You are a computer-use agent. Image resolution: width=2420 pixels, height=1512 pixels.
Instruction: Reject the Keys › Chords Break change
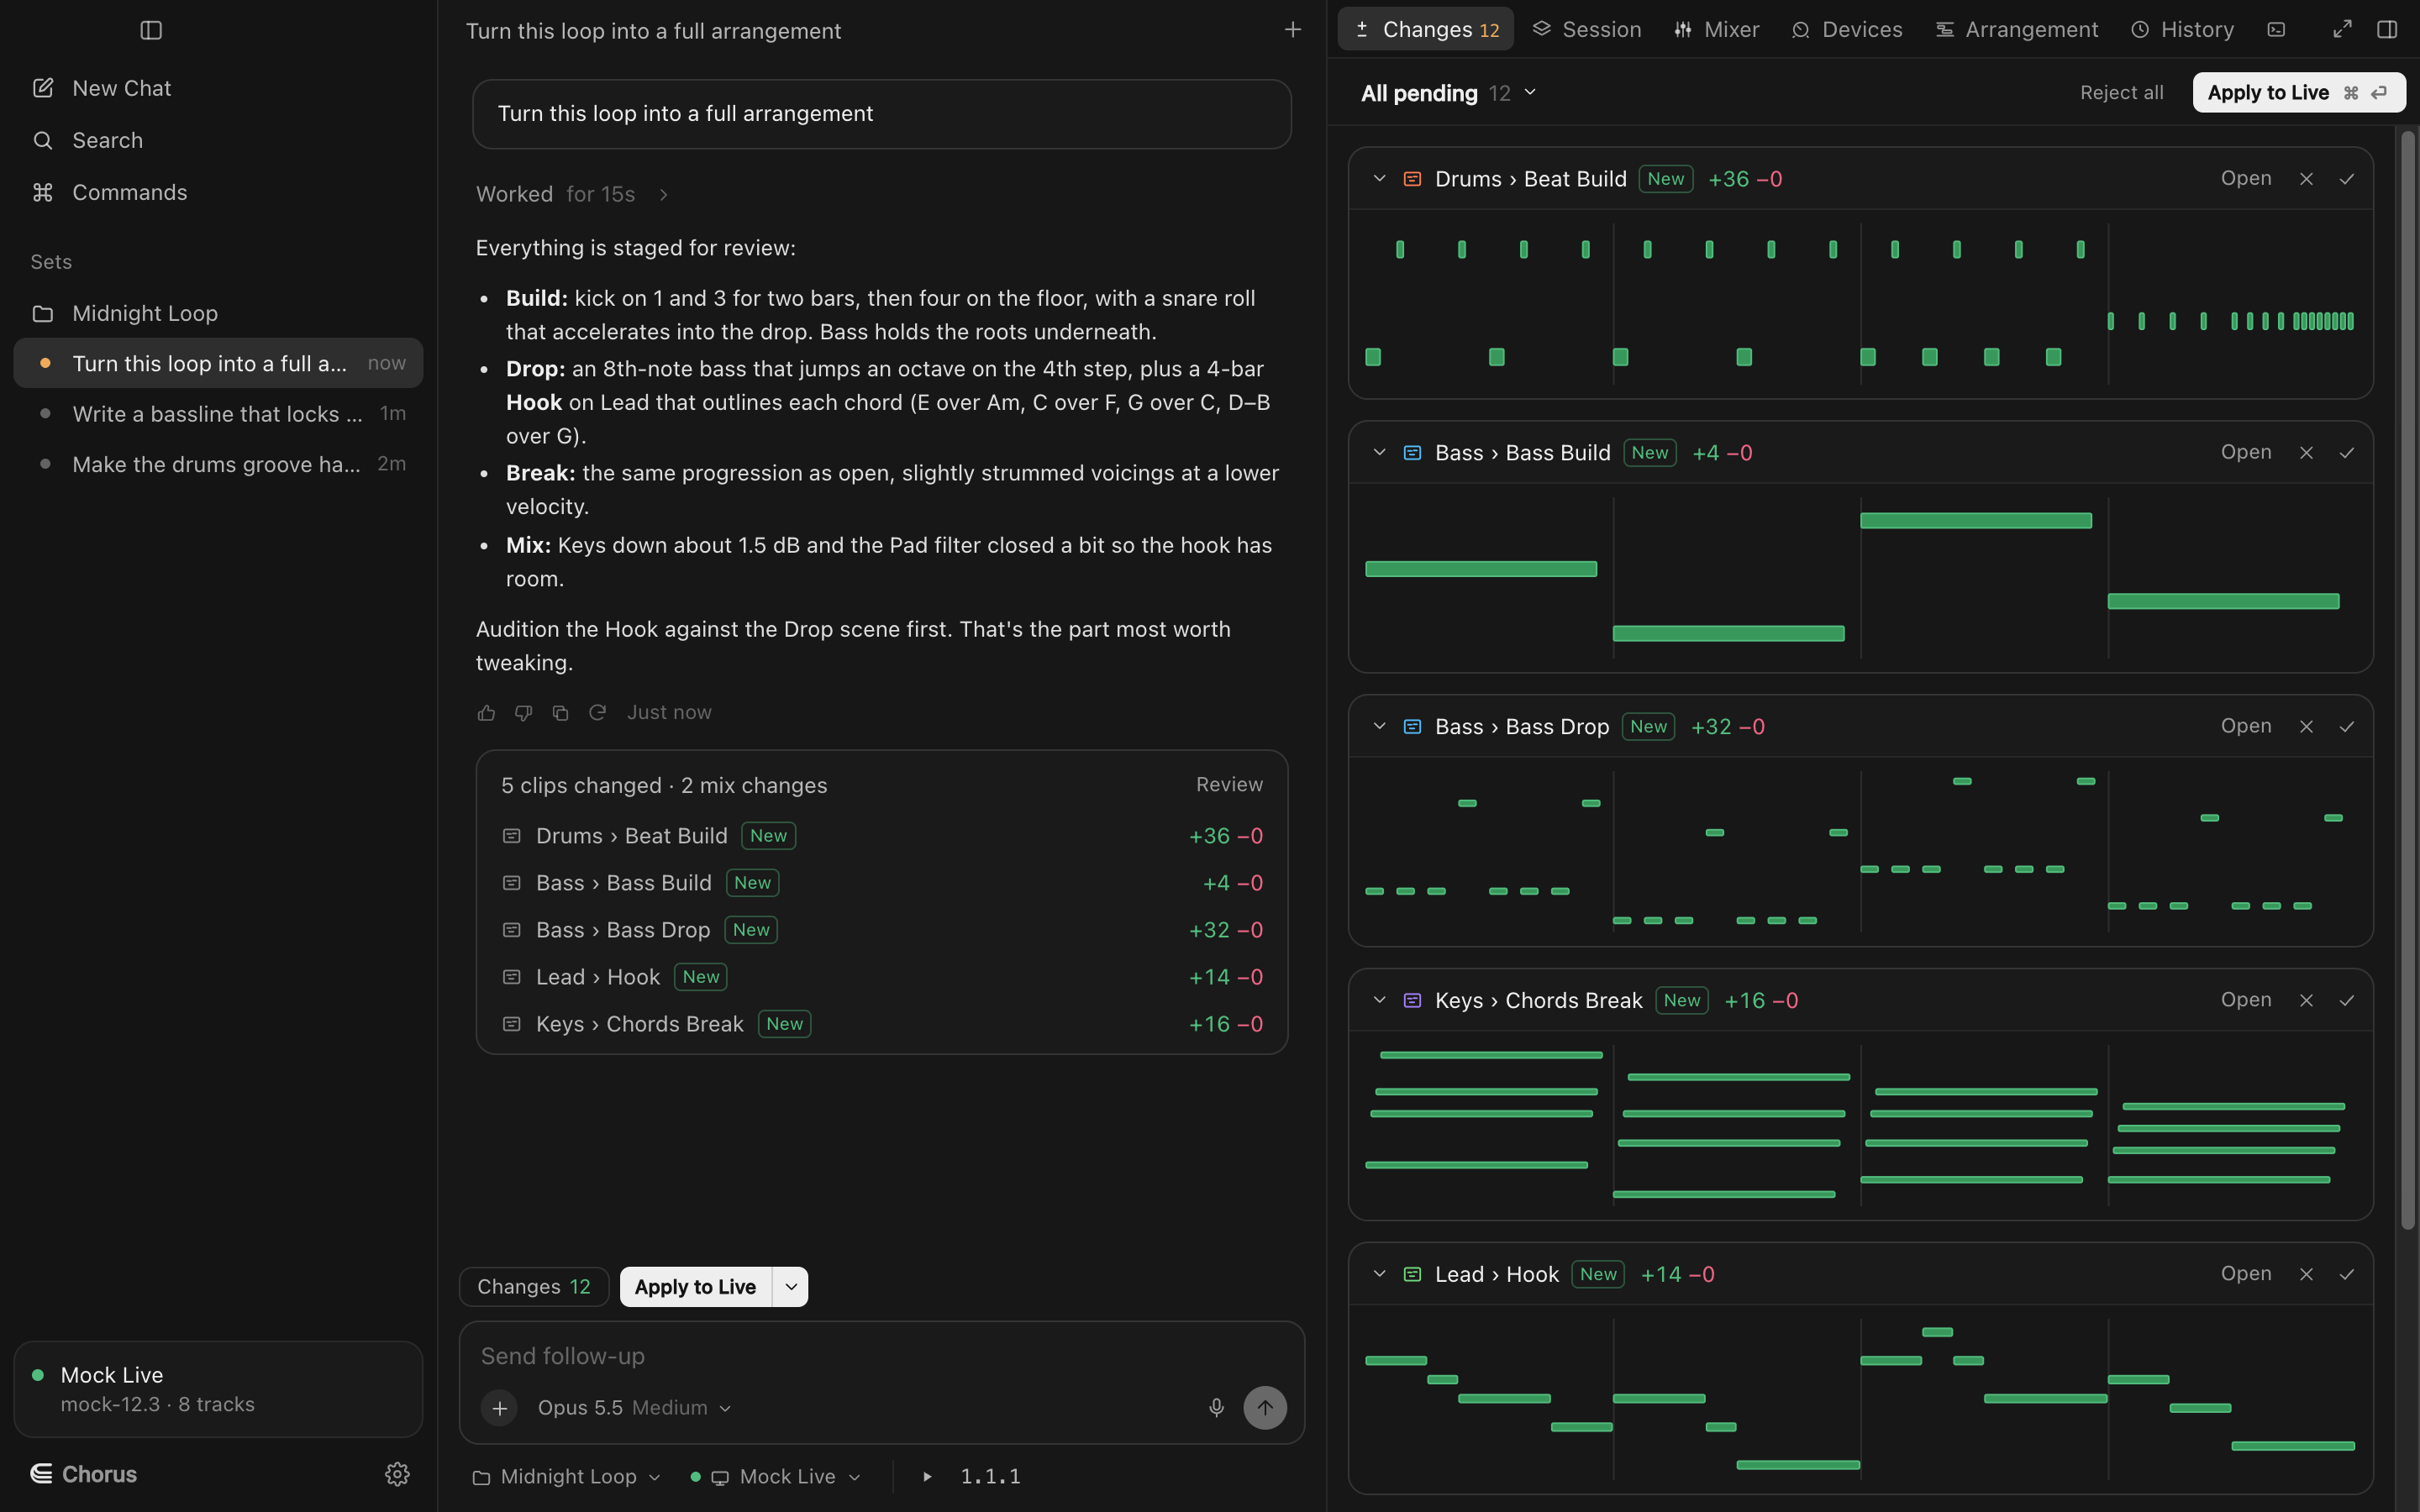(2306, 1001)
